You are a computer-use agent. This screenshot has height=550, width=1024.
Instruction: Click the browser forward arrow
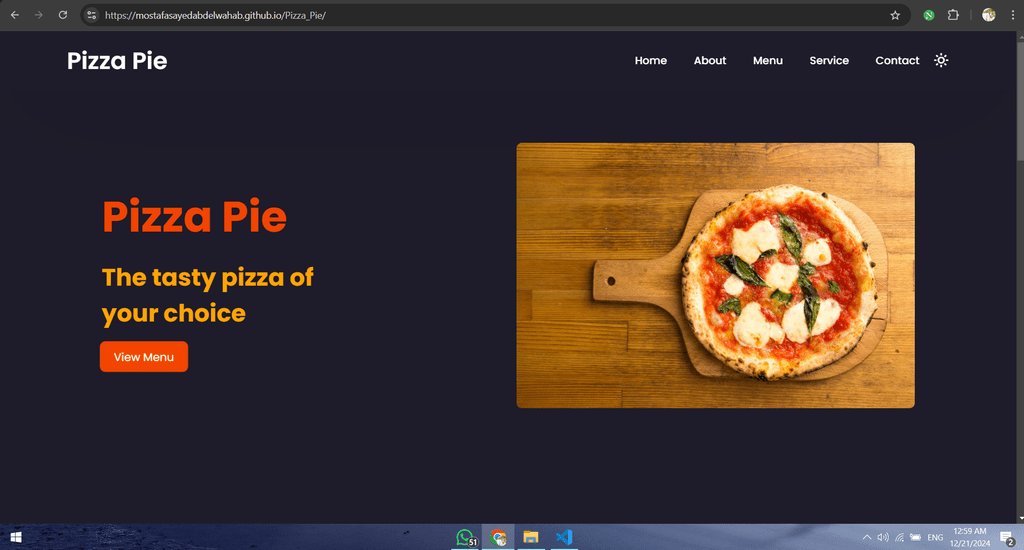click(39, 15)
